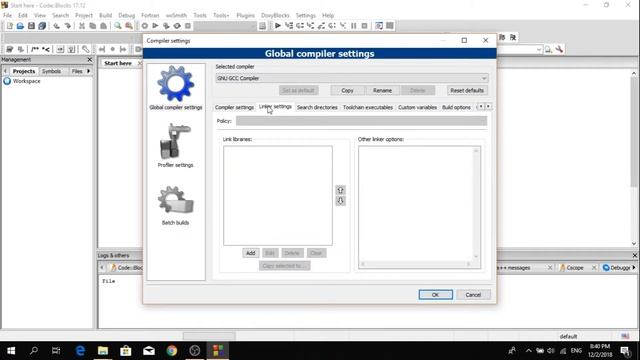
Task: Click the Save all files icon
Action: (x=42, y=26)
